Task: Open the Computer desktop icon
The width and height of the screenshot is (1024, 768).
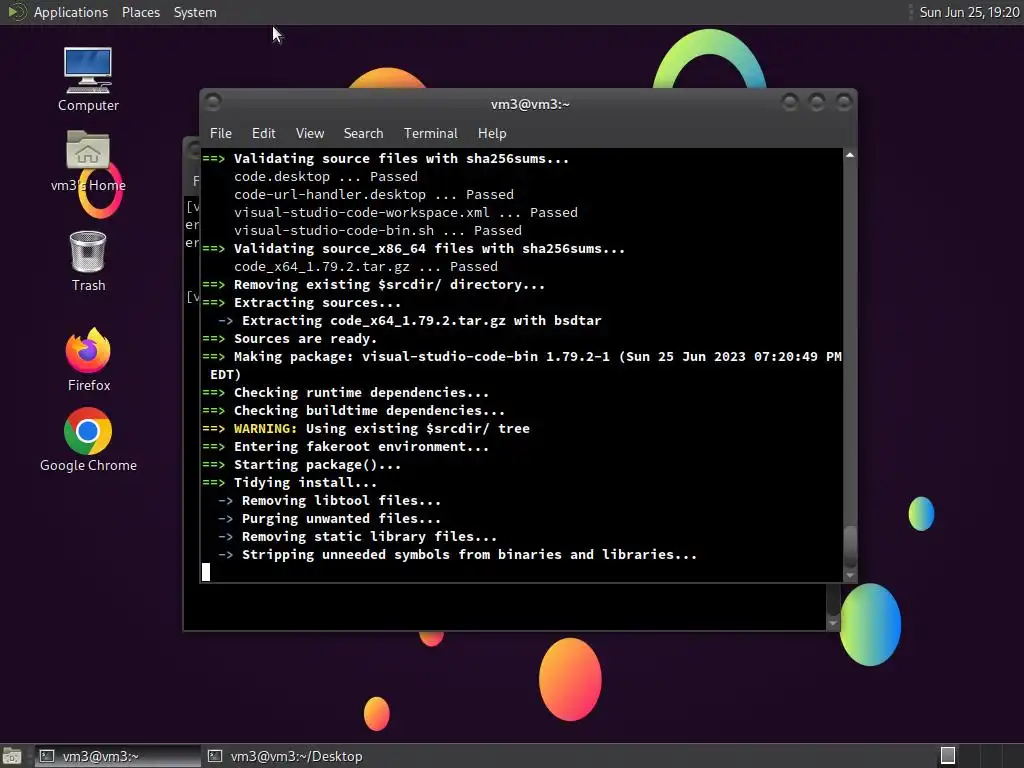Action: pos(88,80)
